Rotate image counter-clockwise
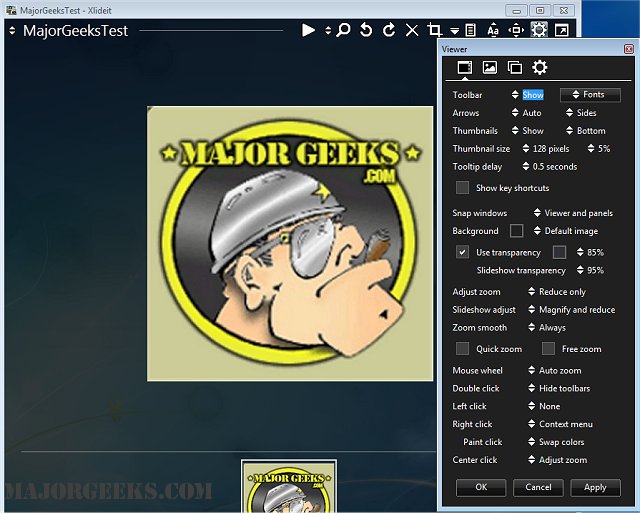Screen dimensions: 640x513 (x=366, y=30)
